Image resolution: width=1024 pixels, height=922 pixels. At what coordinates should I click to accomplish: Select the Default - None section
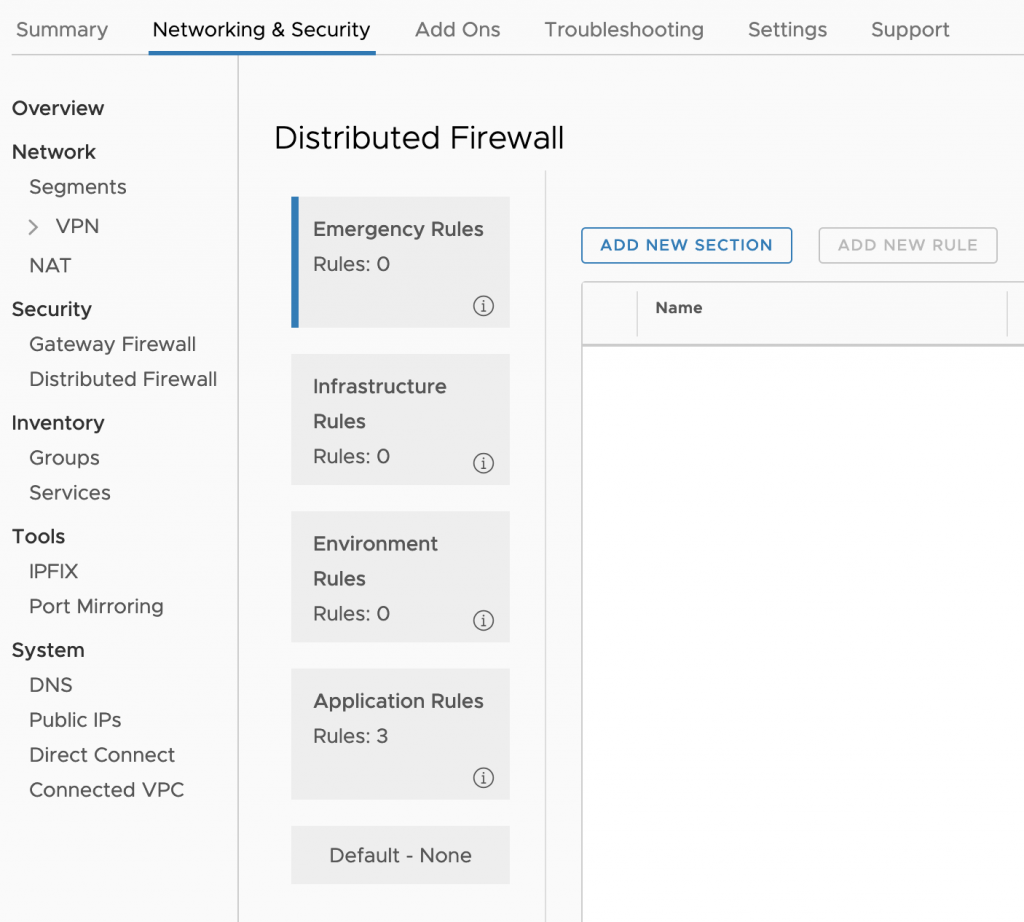(400, 855)
